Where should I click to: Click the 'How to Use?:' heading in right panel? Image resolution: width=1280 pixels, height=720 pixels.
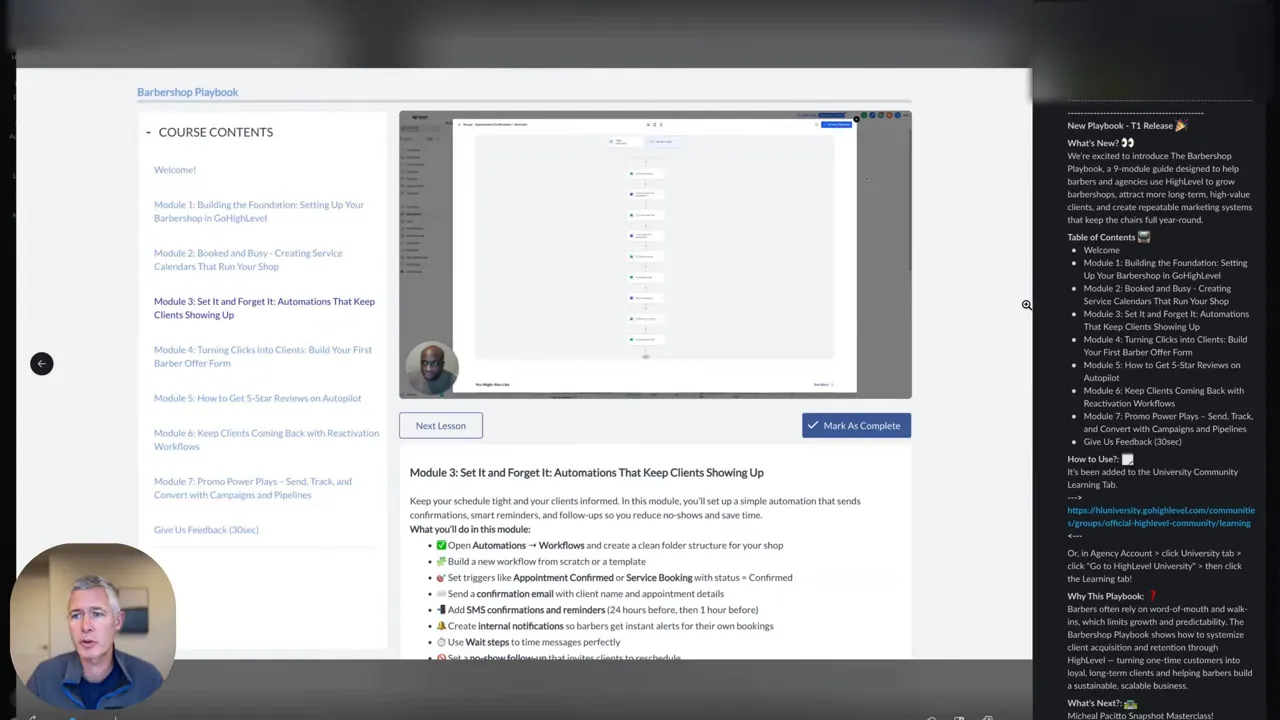pos(1100,460)
